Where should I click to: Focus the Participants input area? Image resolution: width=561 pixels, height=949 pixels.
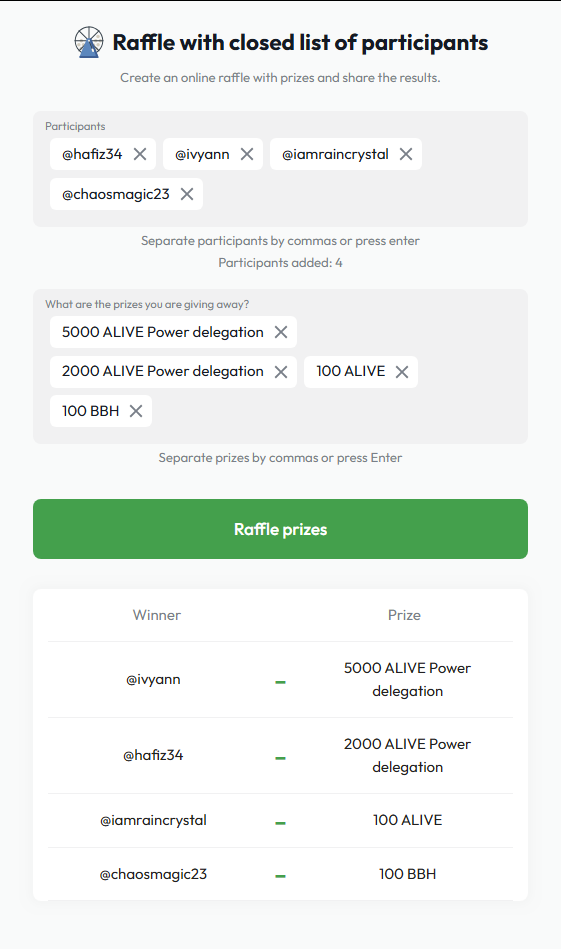click(363, 194)
